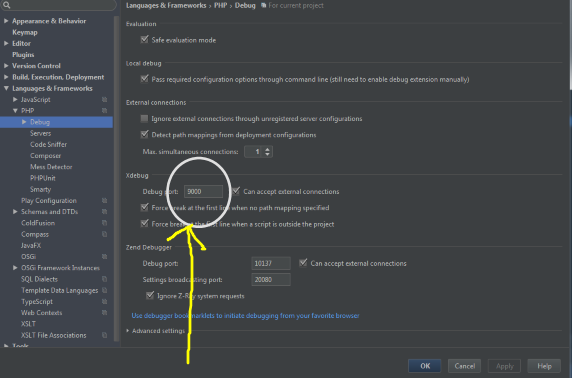The image size is (573, 378).
Task: Click Help button
Action: pos(544,366)
